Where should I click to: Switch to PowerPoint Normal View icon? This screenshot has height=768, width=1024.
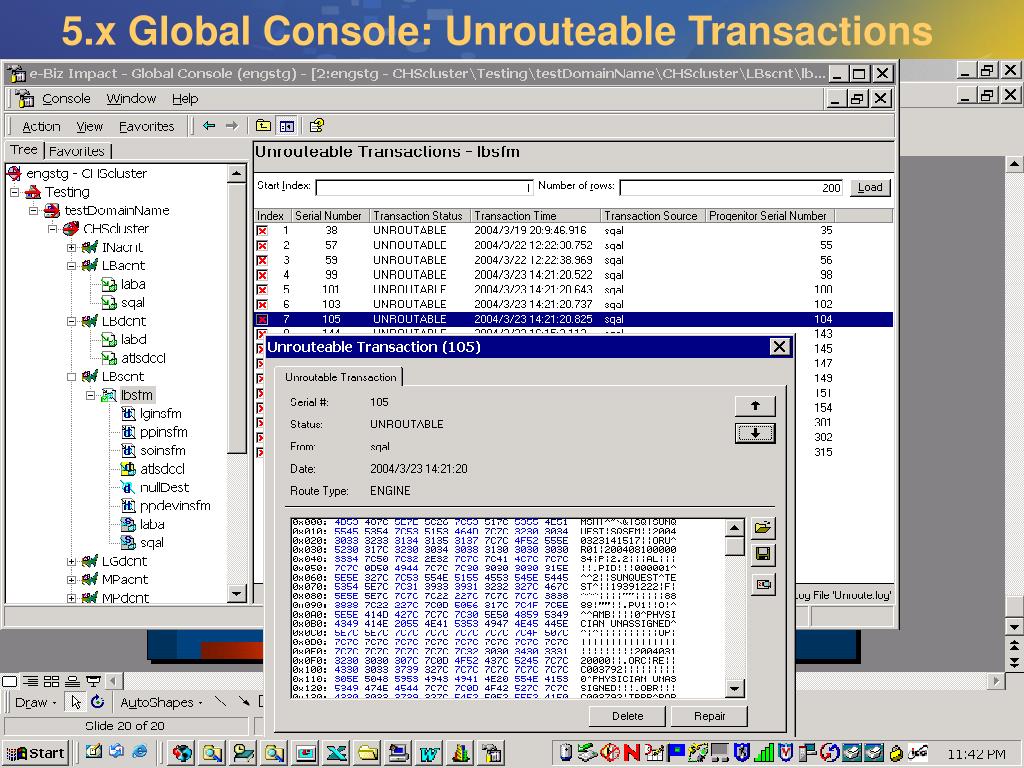click(x=10, y=682)
